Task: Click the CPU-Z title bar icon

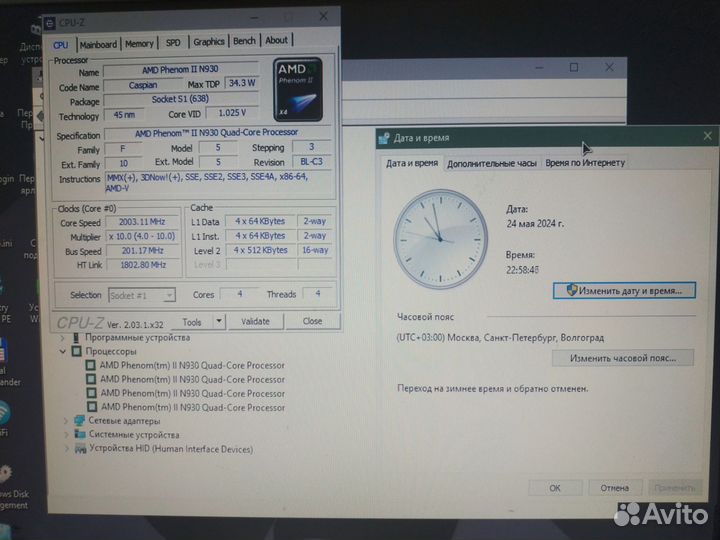Action: (49, 23)
